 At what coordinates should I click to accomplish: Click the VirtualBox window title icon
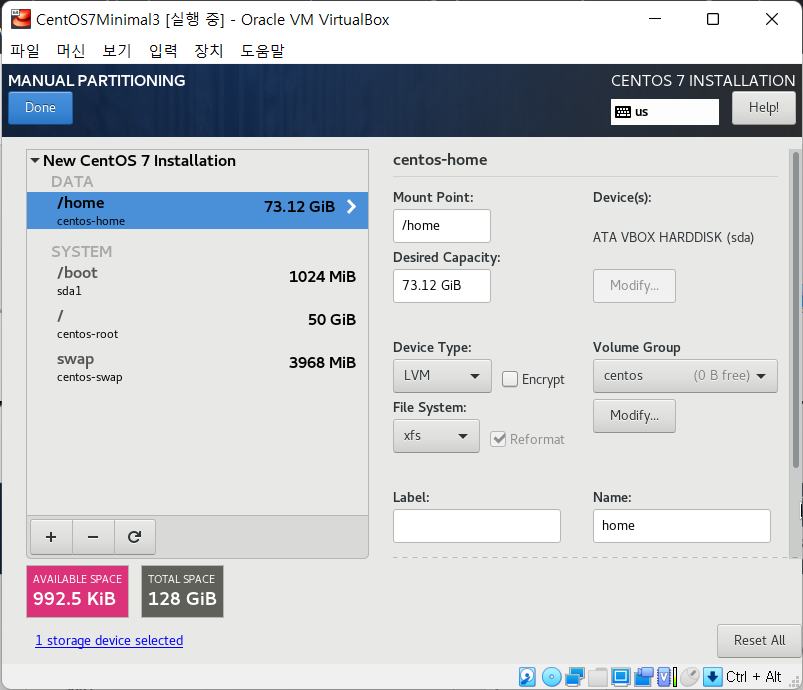coord(21,19)
